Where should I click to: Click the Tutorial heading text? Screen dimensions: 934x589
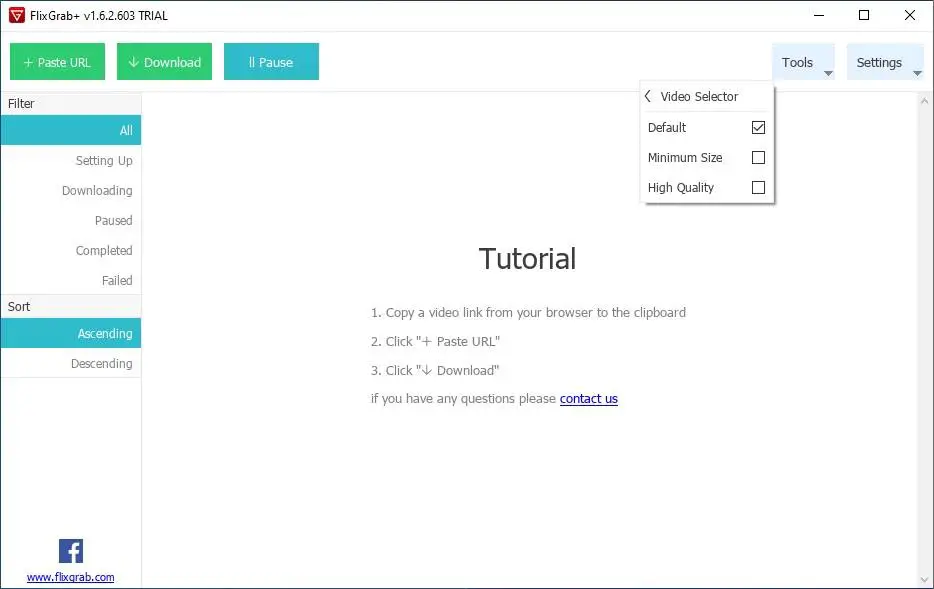click(527, 259)
